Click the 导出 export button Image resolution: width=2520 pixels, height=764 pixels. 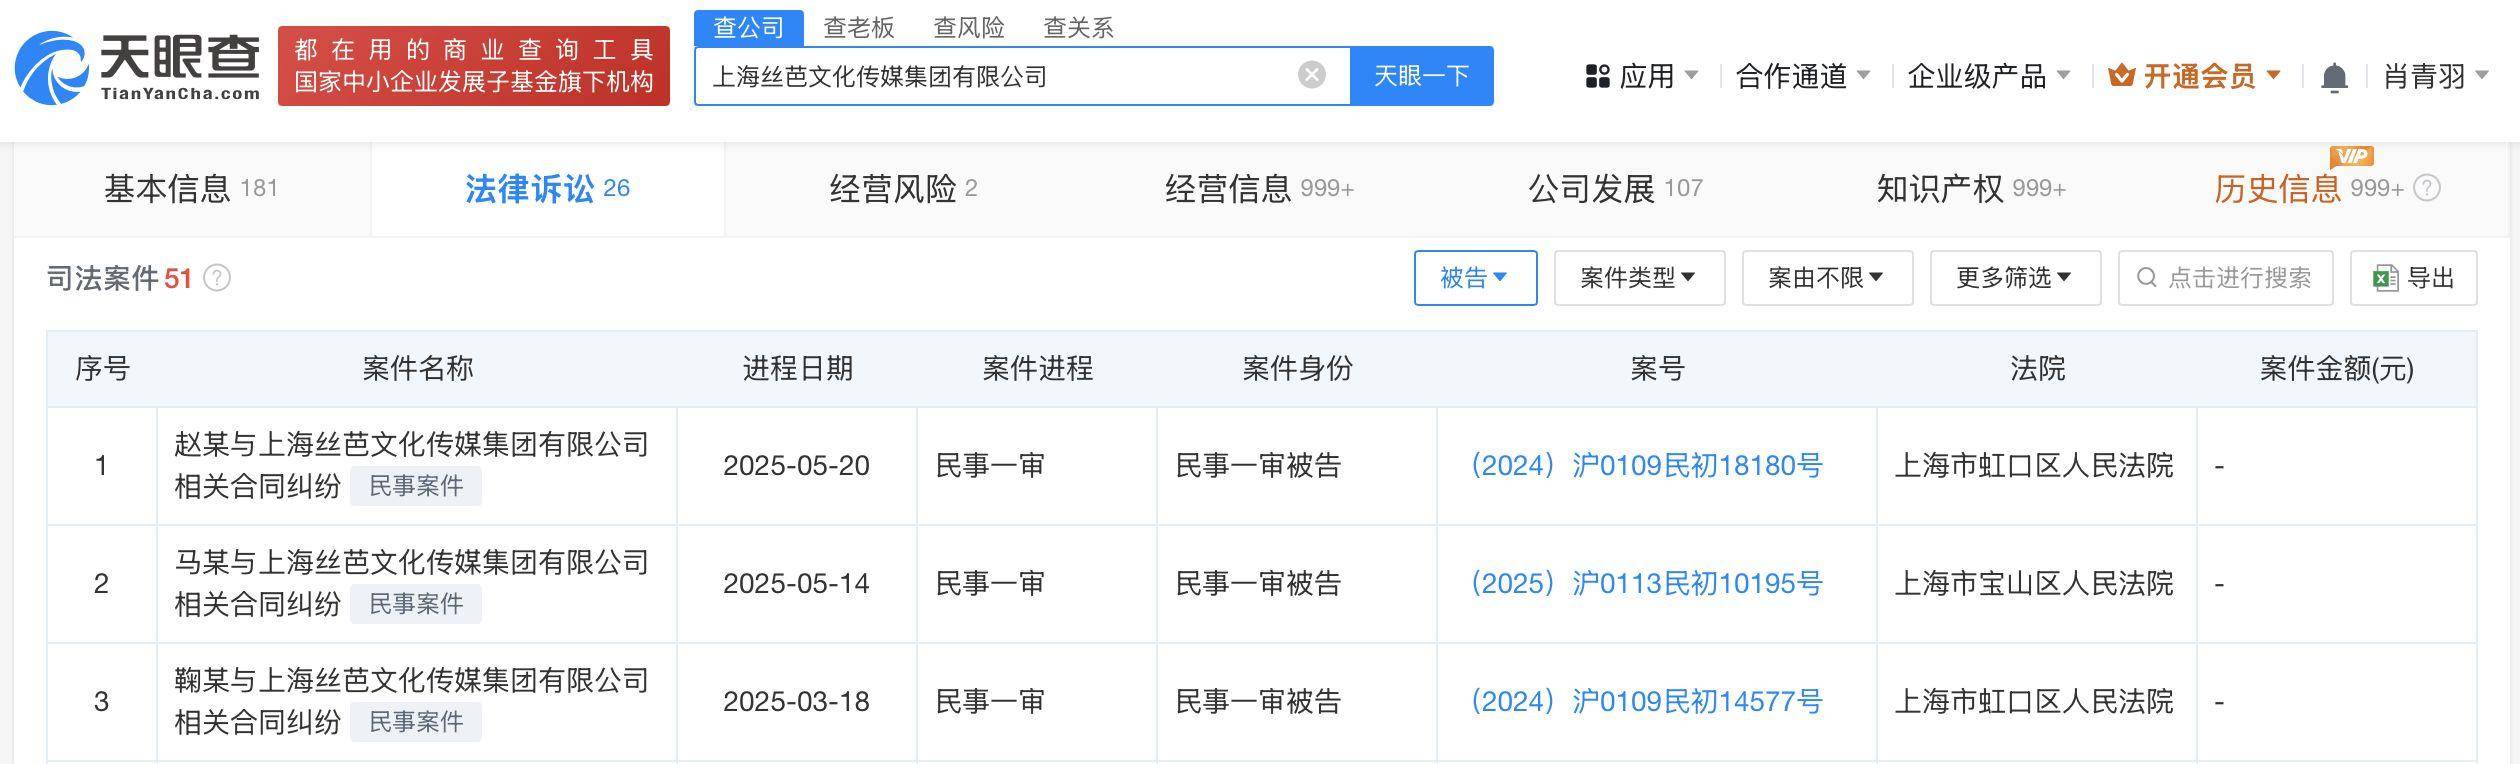click(x=2413, y=278)
